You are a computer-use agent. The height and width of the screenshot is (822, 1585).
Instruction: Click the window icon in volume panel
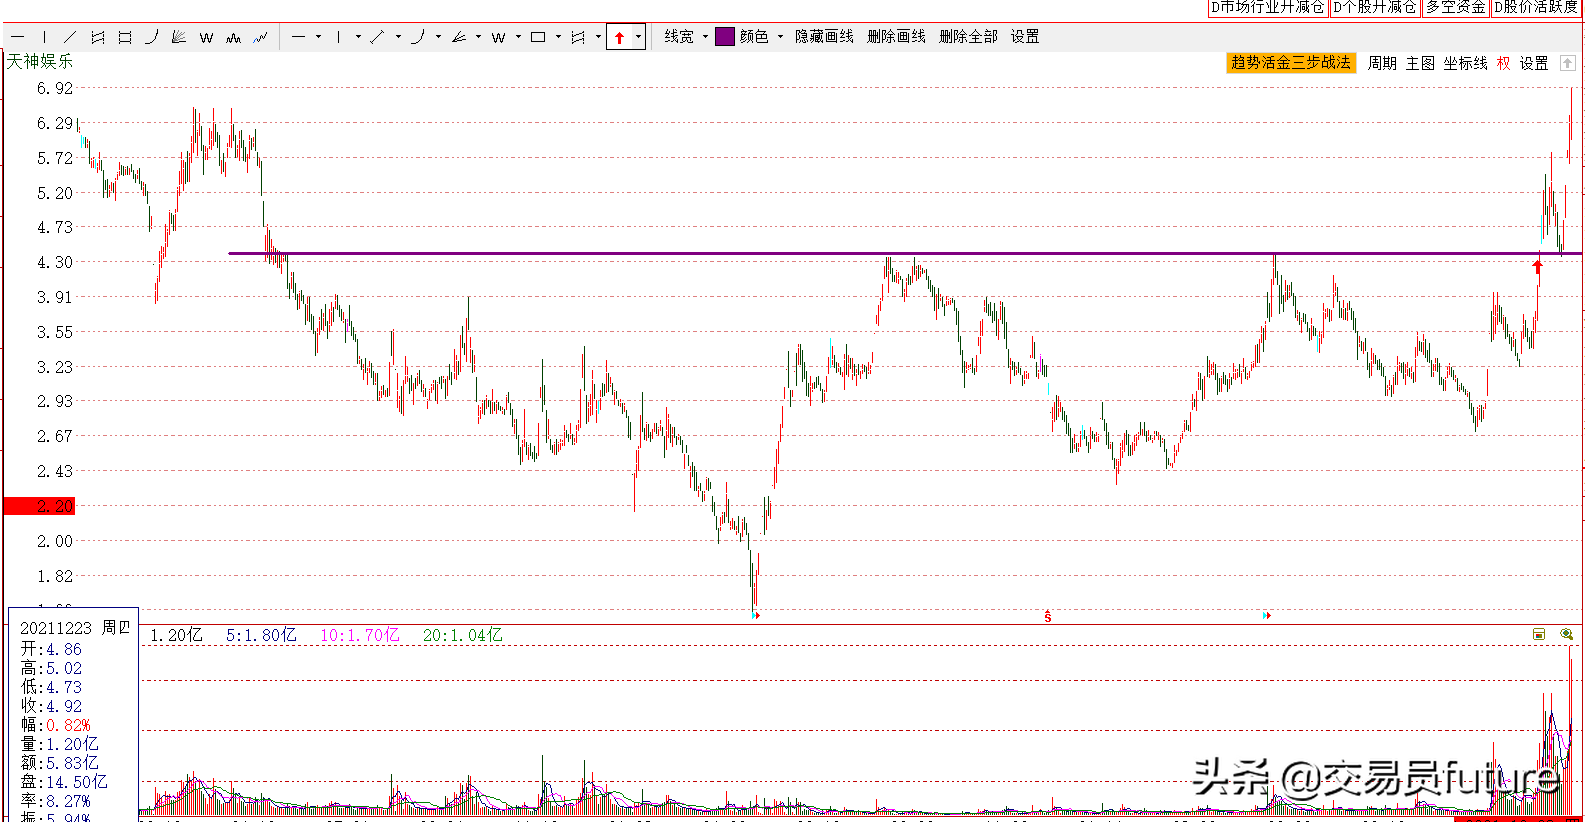click(x=1539, y=634)
